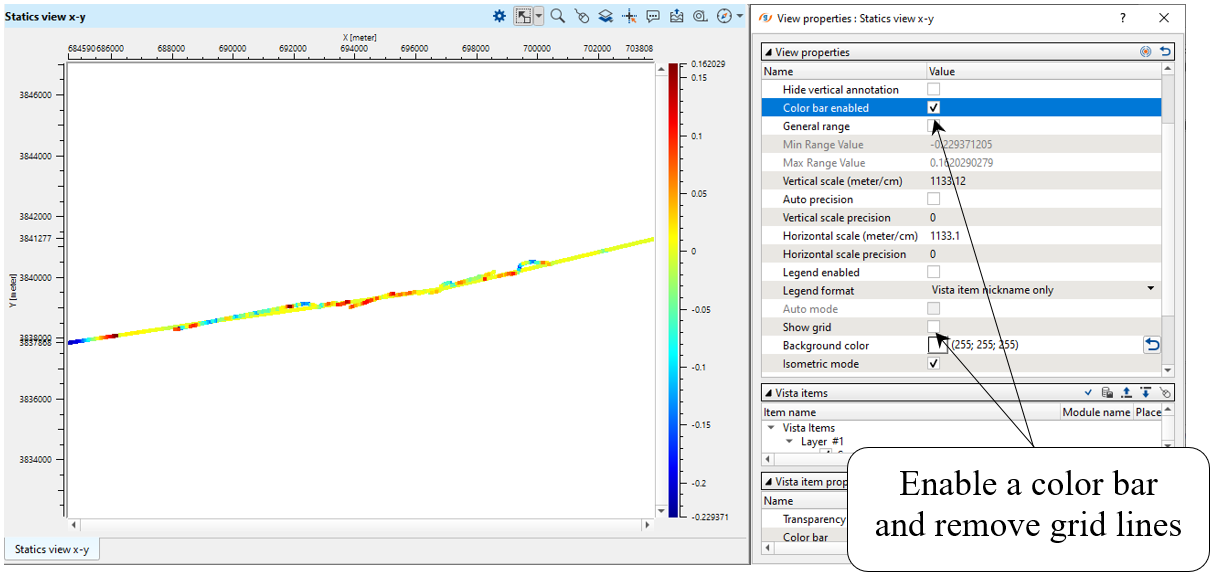Open view settings gear icon

(499, 16)
